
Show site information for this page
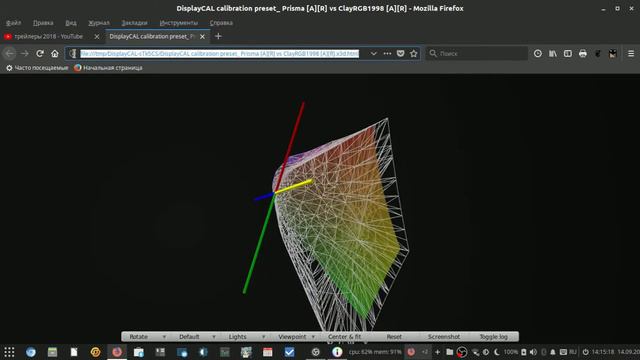[x=73, y=53]
